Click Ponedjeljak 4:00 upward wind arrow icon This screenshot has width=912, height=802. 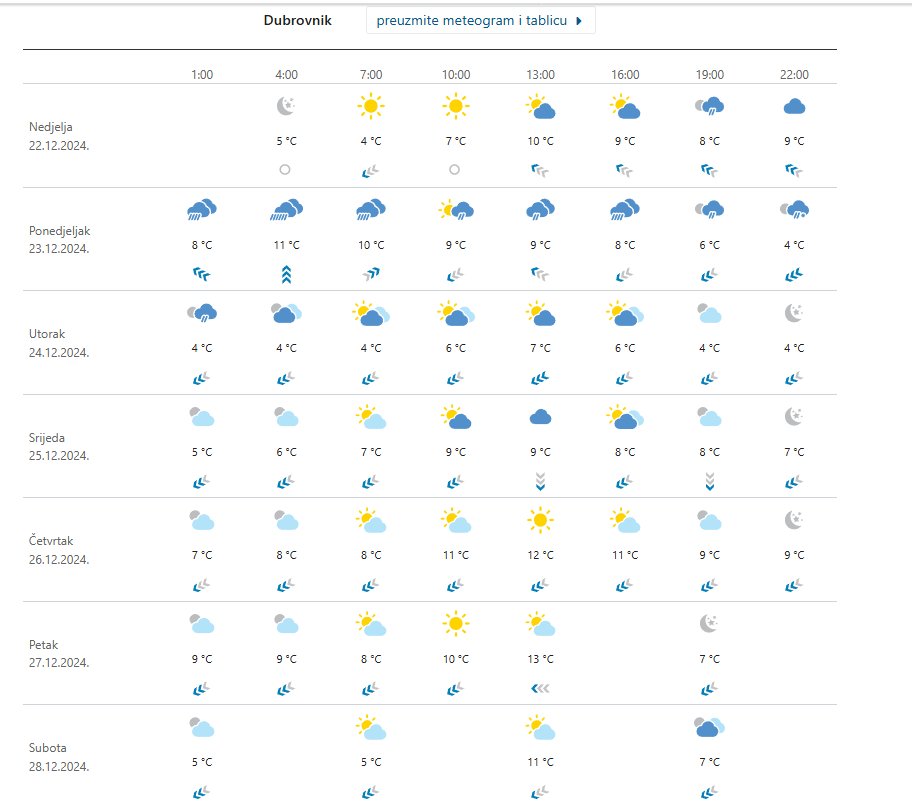[x=286, y=275]
